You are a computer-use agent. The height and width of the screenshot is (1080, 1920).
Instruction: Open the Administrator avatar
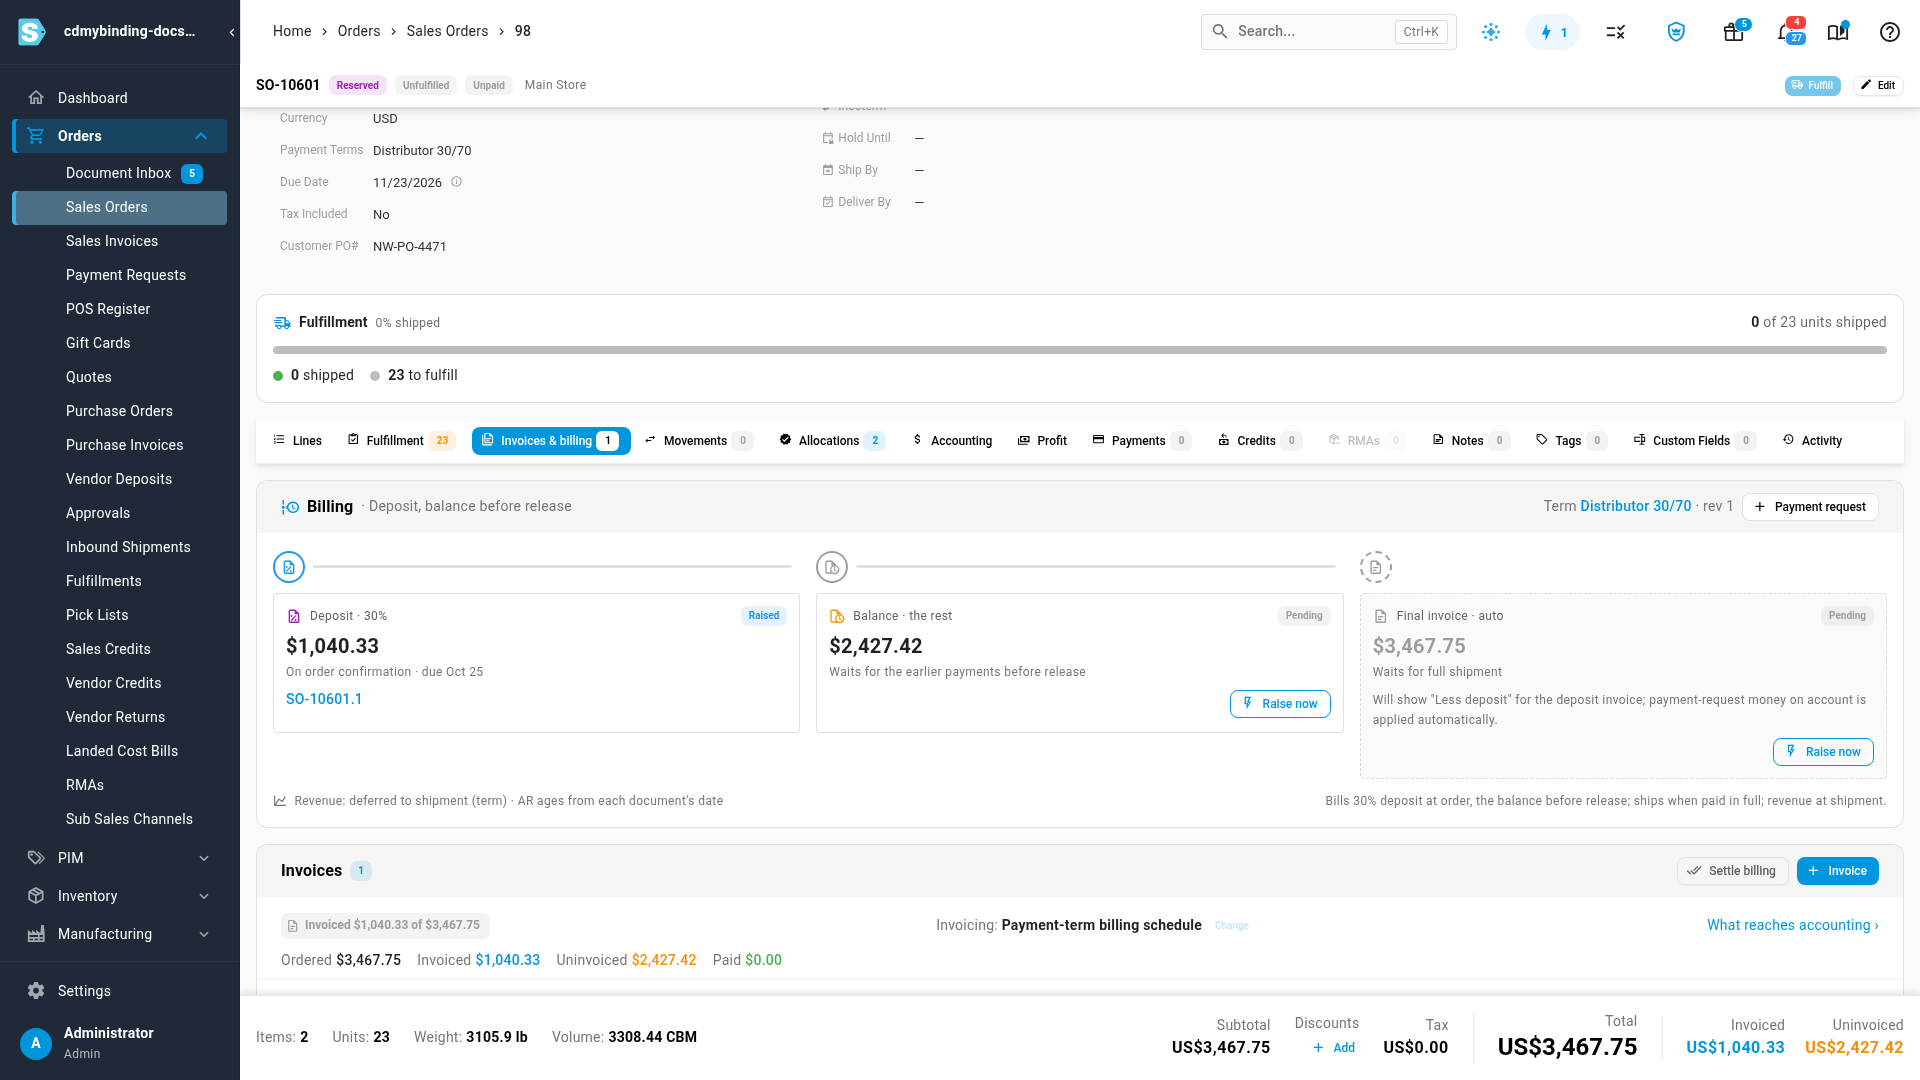coord(36,1043)
